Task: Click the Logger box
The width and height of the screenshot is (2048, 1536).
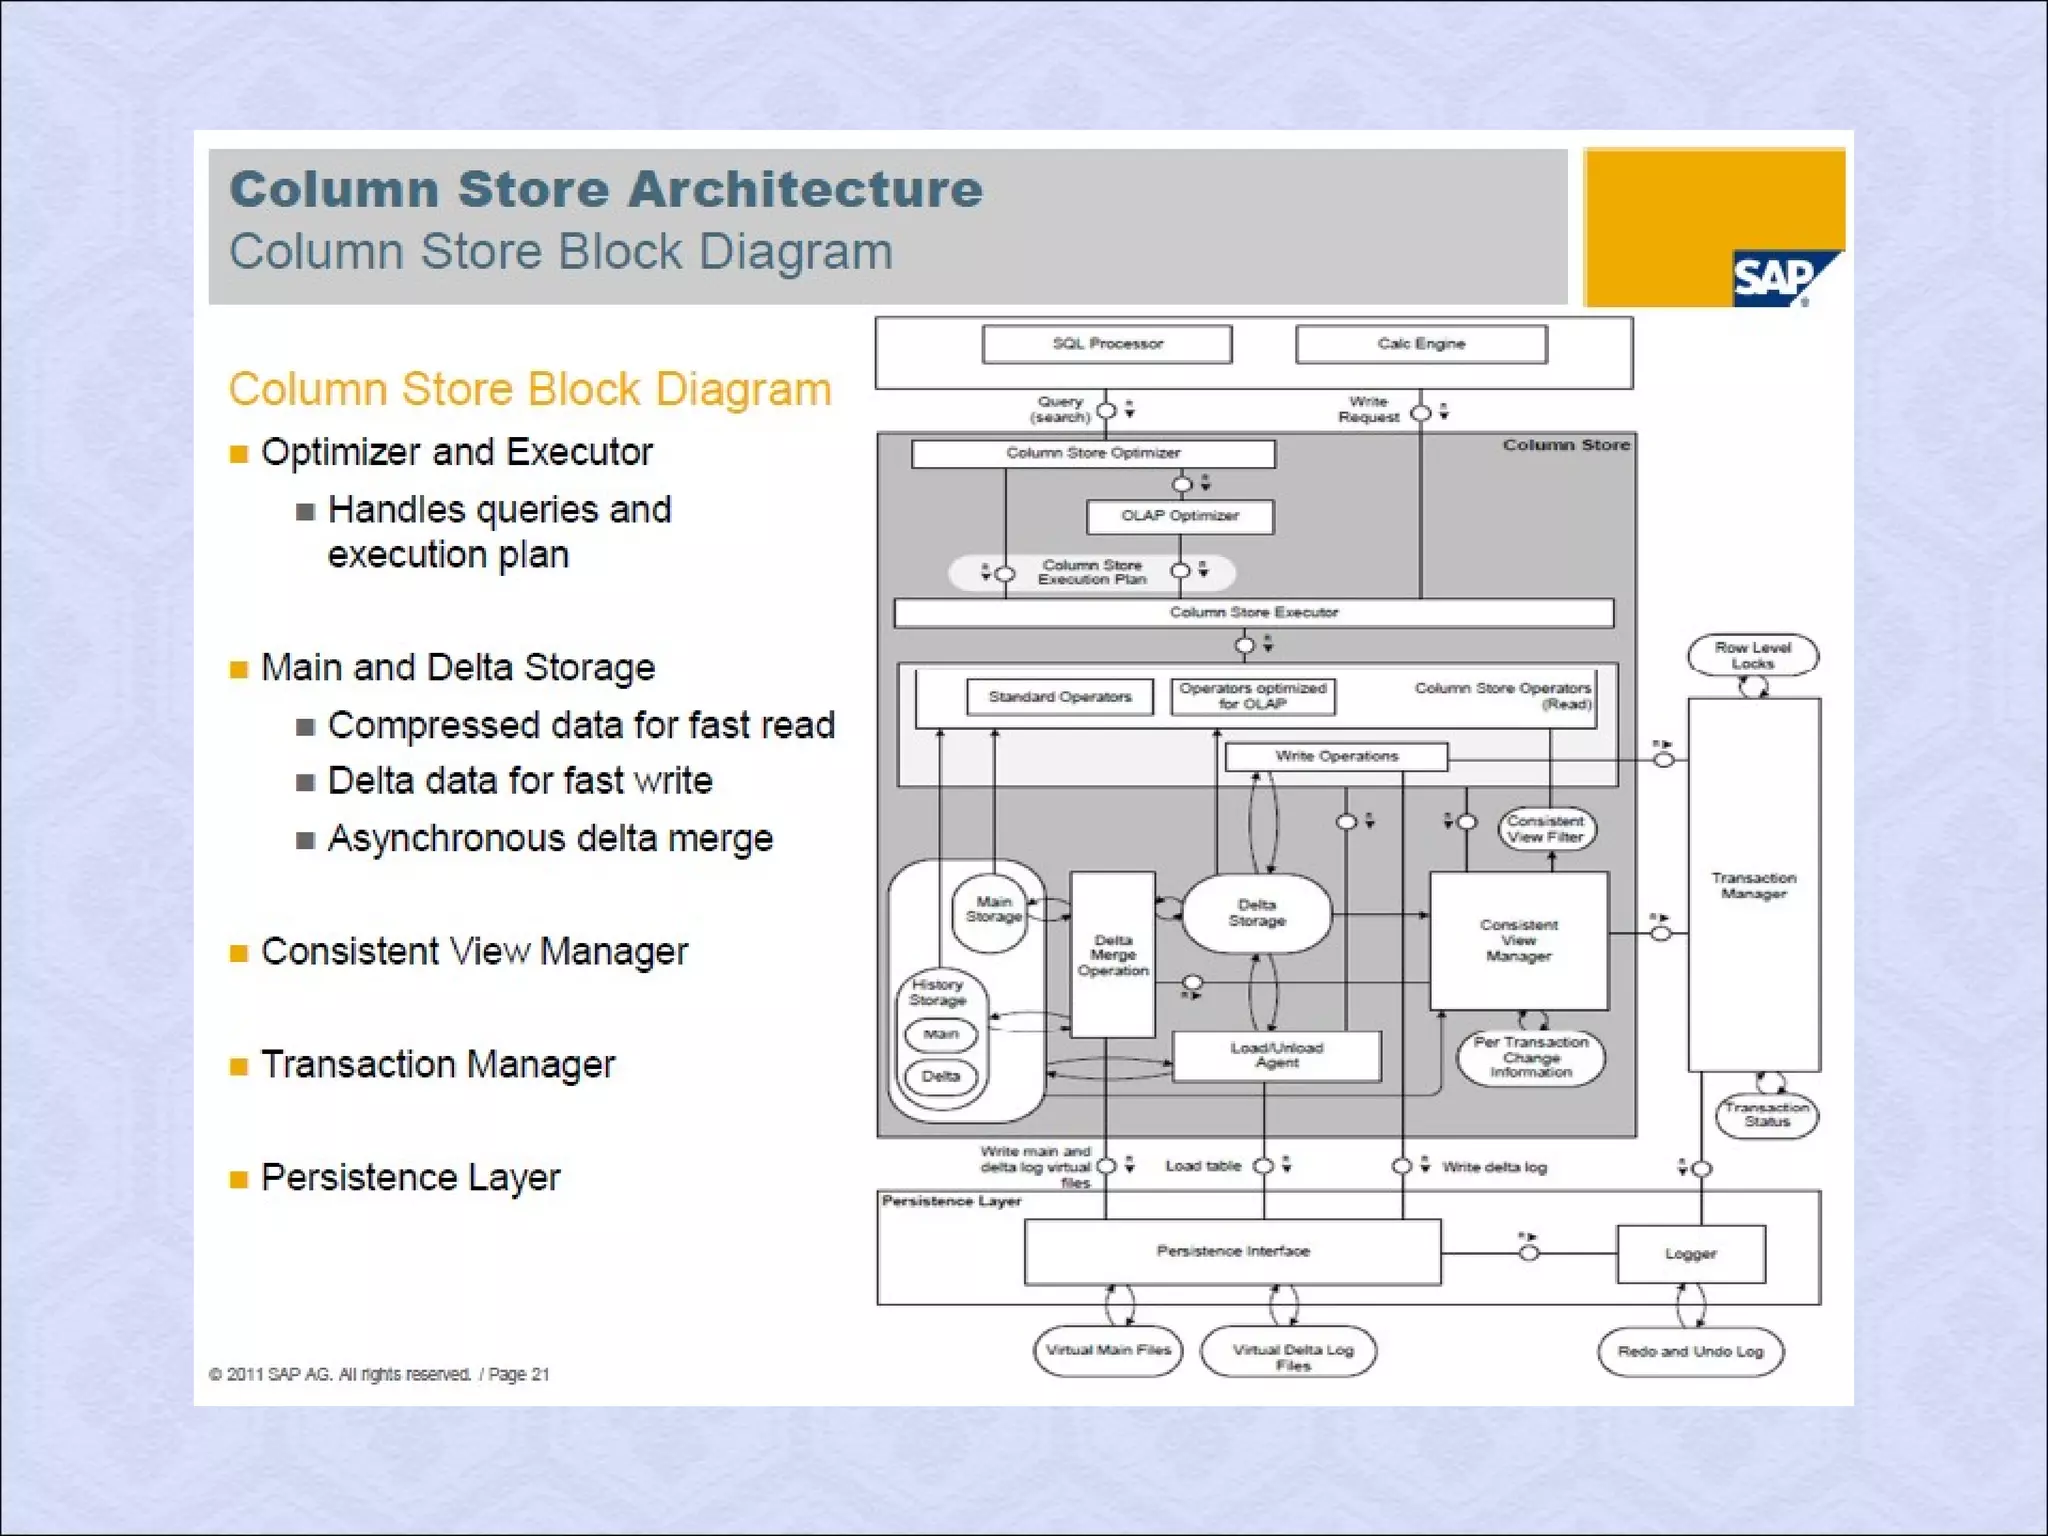Action: tap(1690, 1253)
